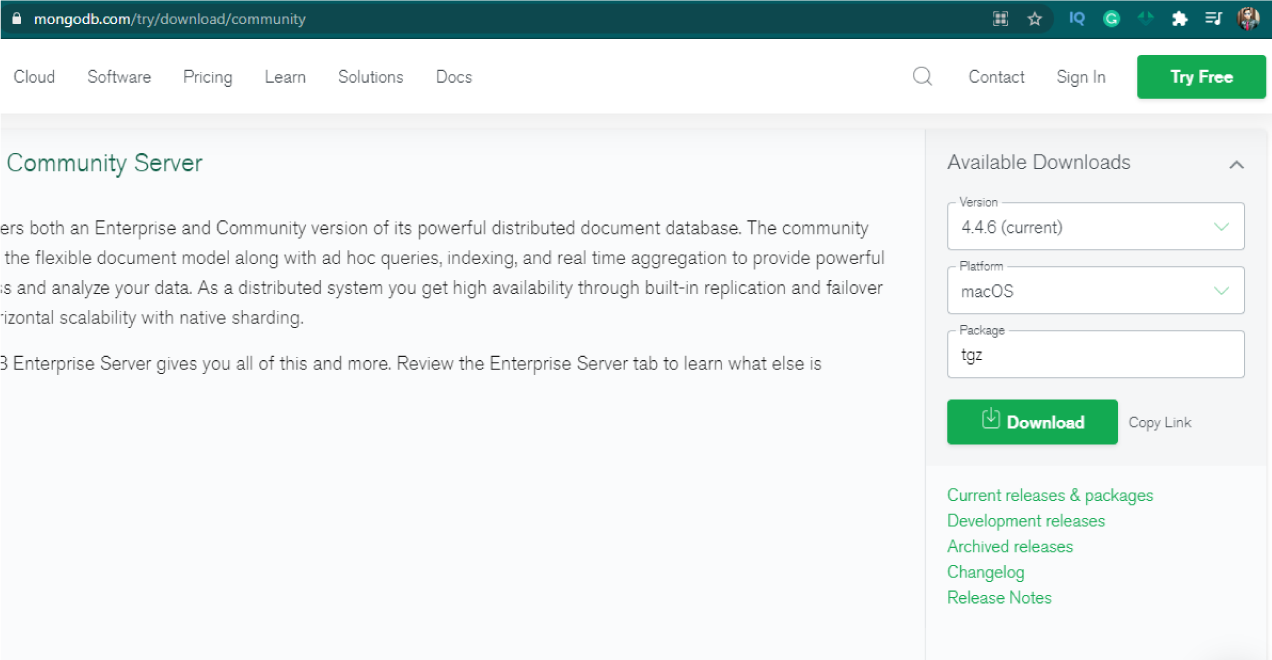Open the Grammarly extension icon

point(1111,19)
